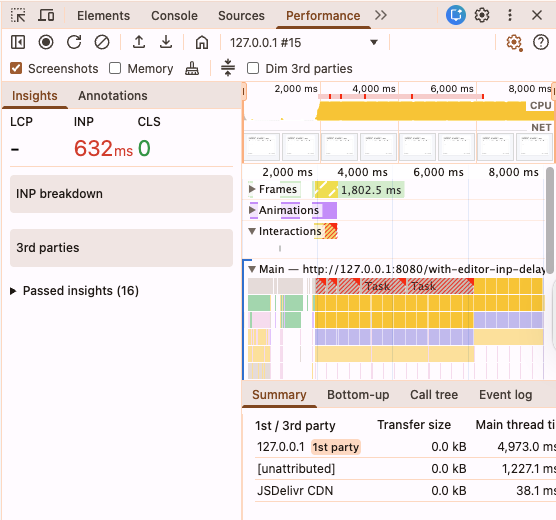Screen dimensions: 556x520
Task: Select the Summary tab
Action: (x=279, y=395)
